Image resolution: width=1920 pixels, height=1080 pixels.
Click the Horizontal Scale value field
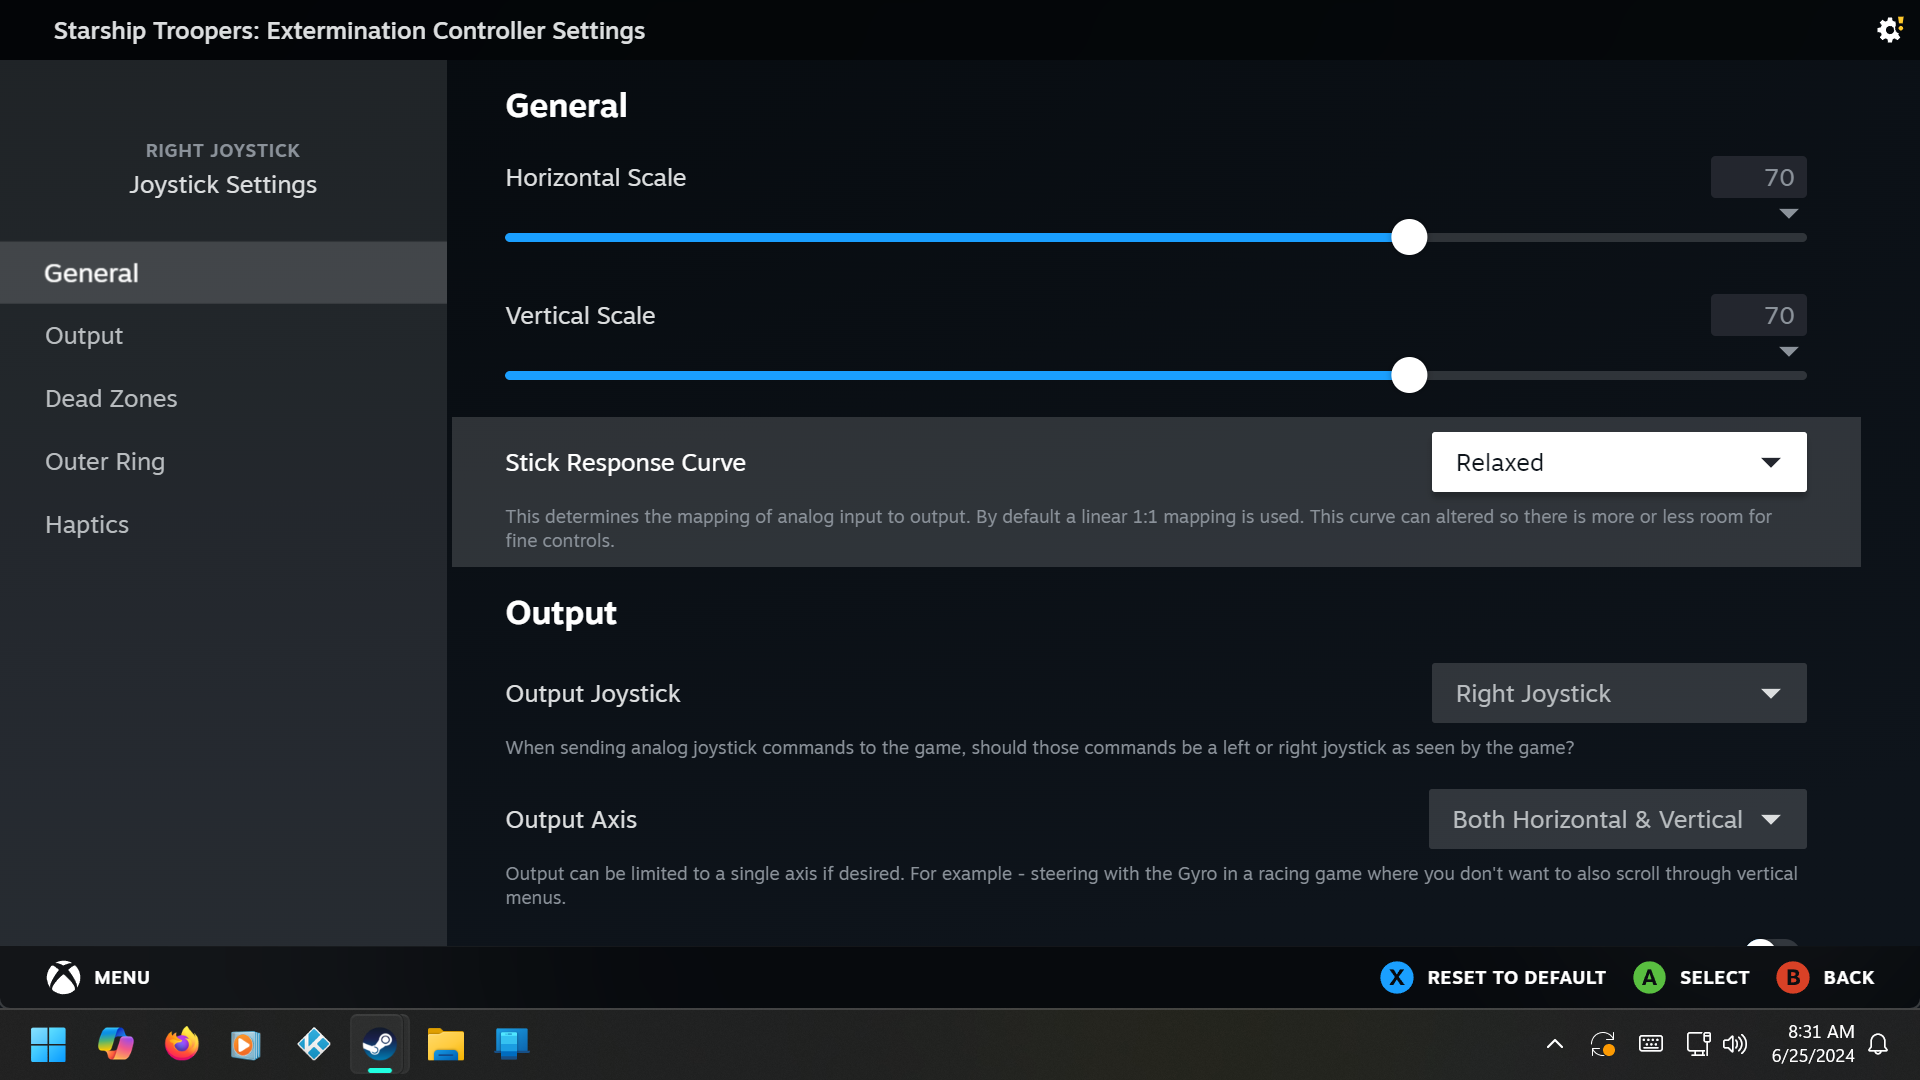[1758, 177]
